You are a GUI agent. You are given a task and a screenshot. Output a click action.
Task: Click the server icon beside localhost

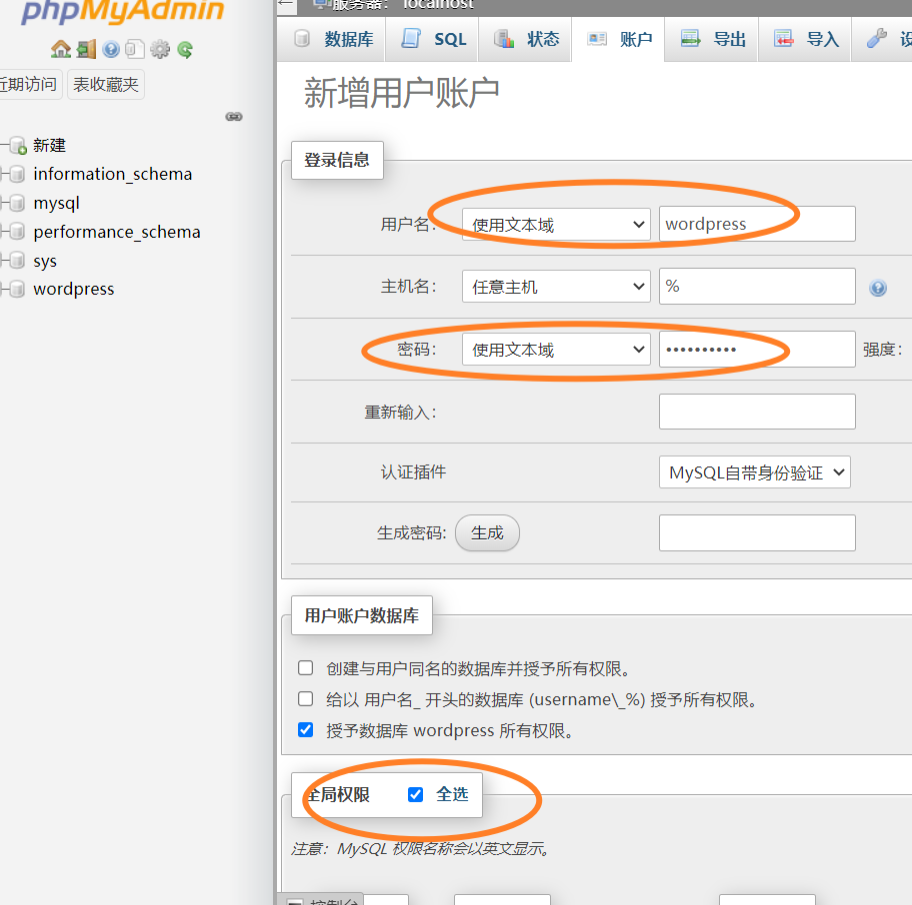[322, 5]
